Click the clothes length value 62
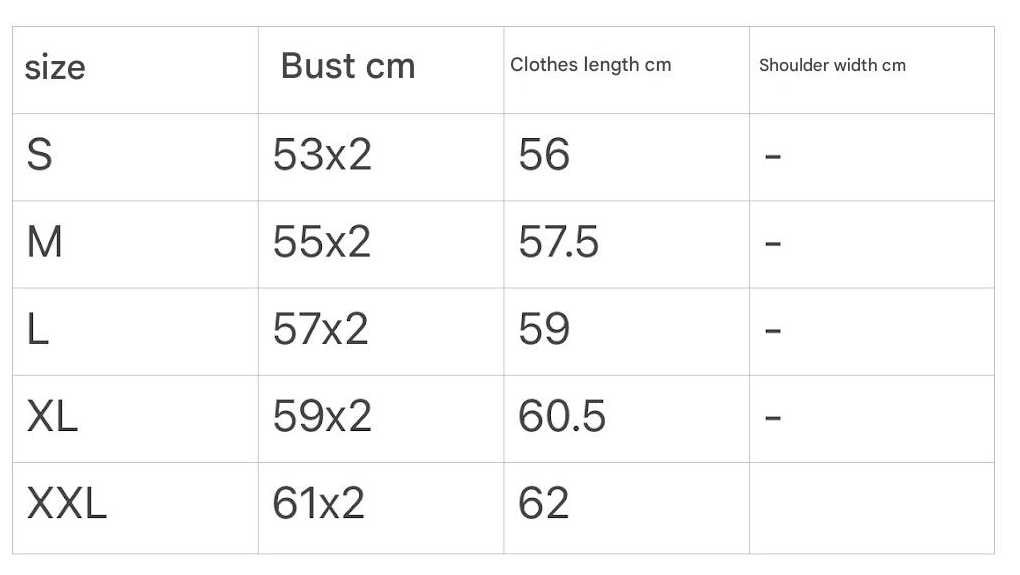This screenshot has height=575, width=1020. click(x=544, y=503)
